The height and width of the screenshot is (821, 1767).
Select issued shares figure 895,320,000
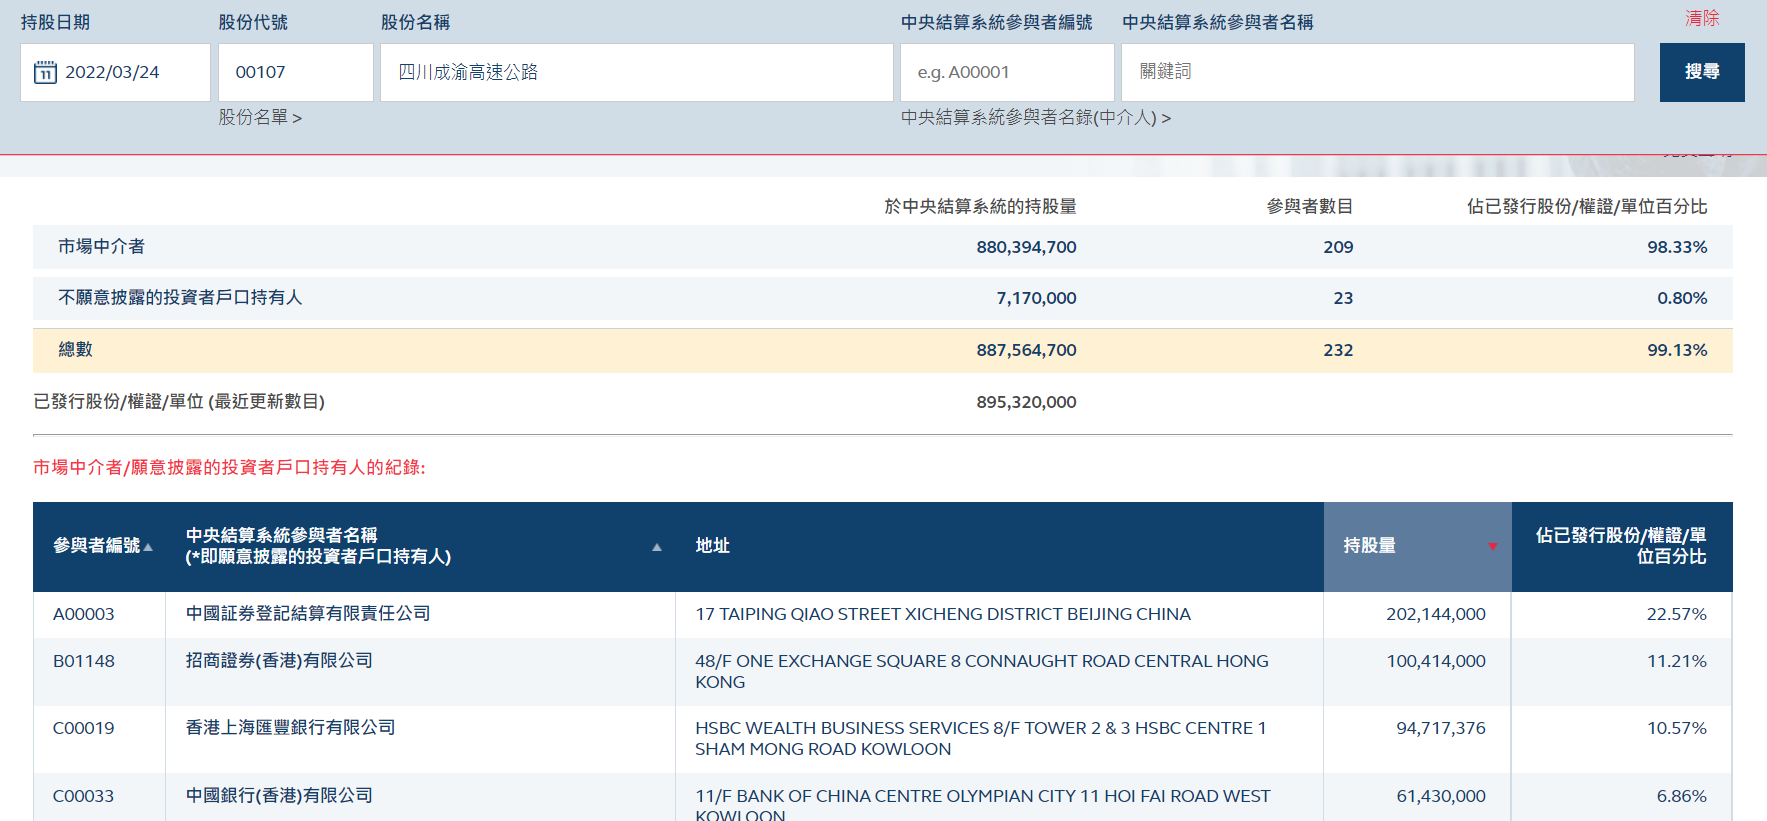(x=1027, y=402)
